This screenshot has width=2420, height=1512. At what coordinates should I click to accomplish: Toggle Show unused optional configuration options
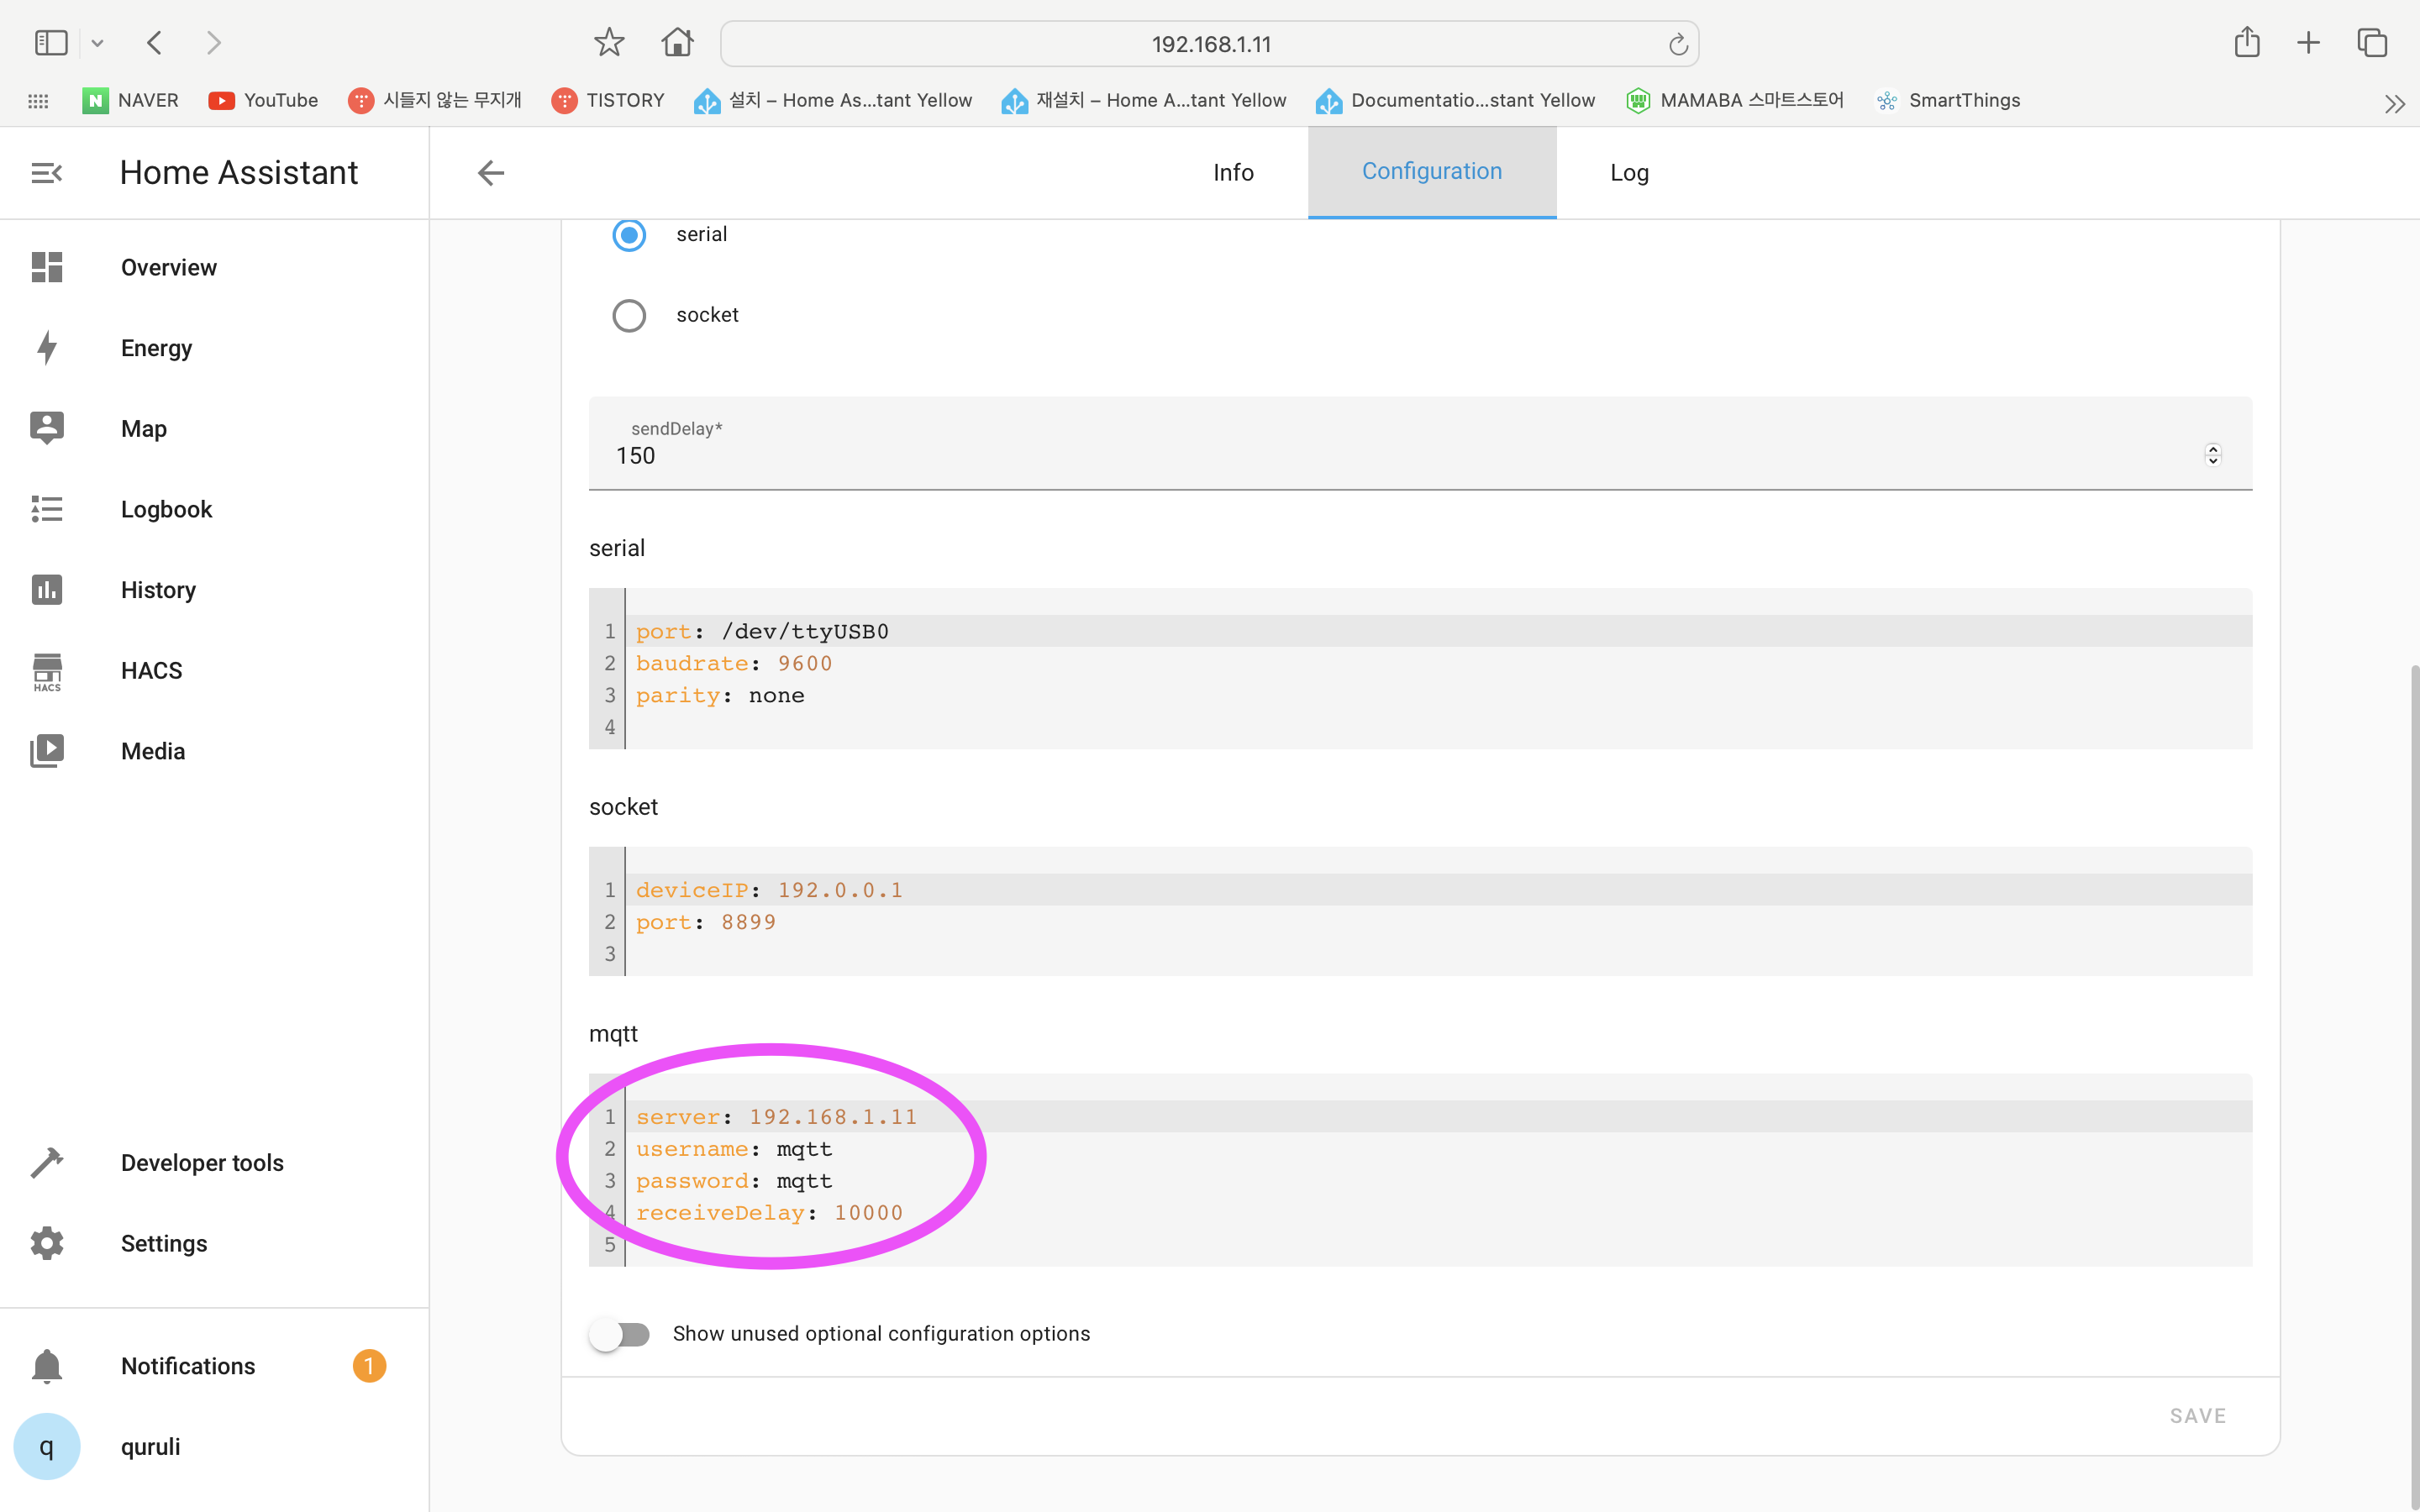(620, 1334)
